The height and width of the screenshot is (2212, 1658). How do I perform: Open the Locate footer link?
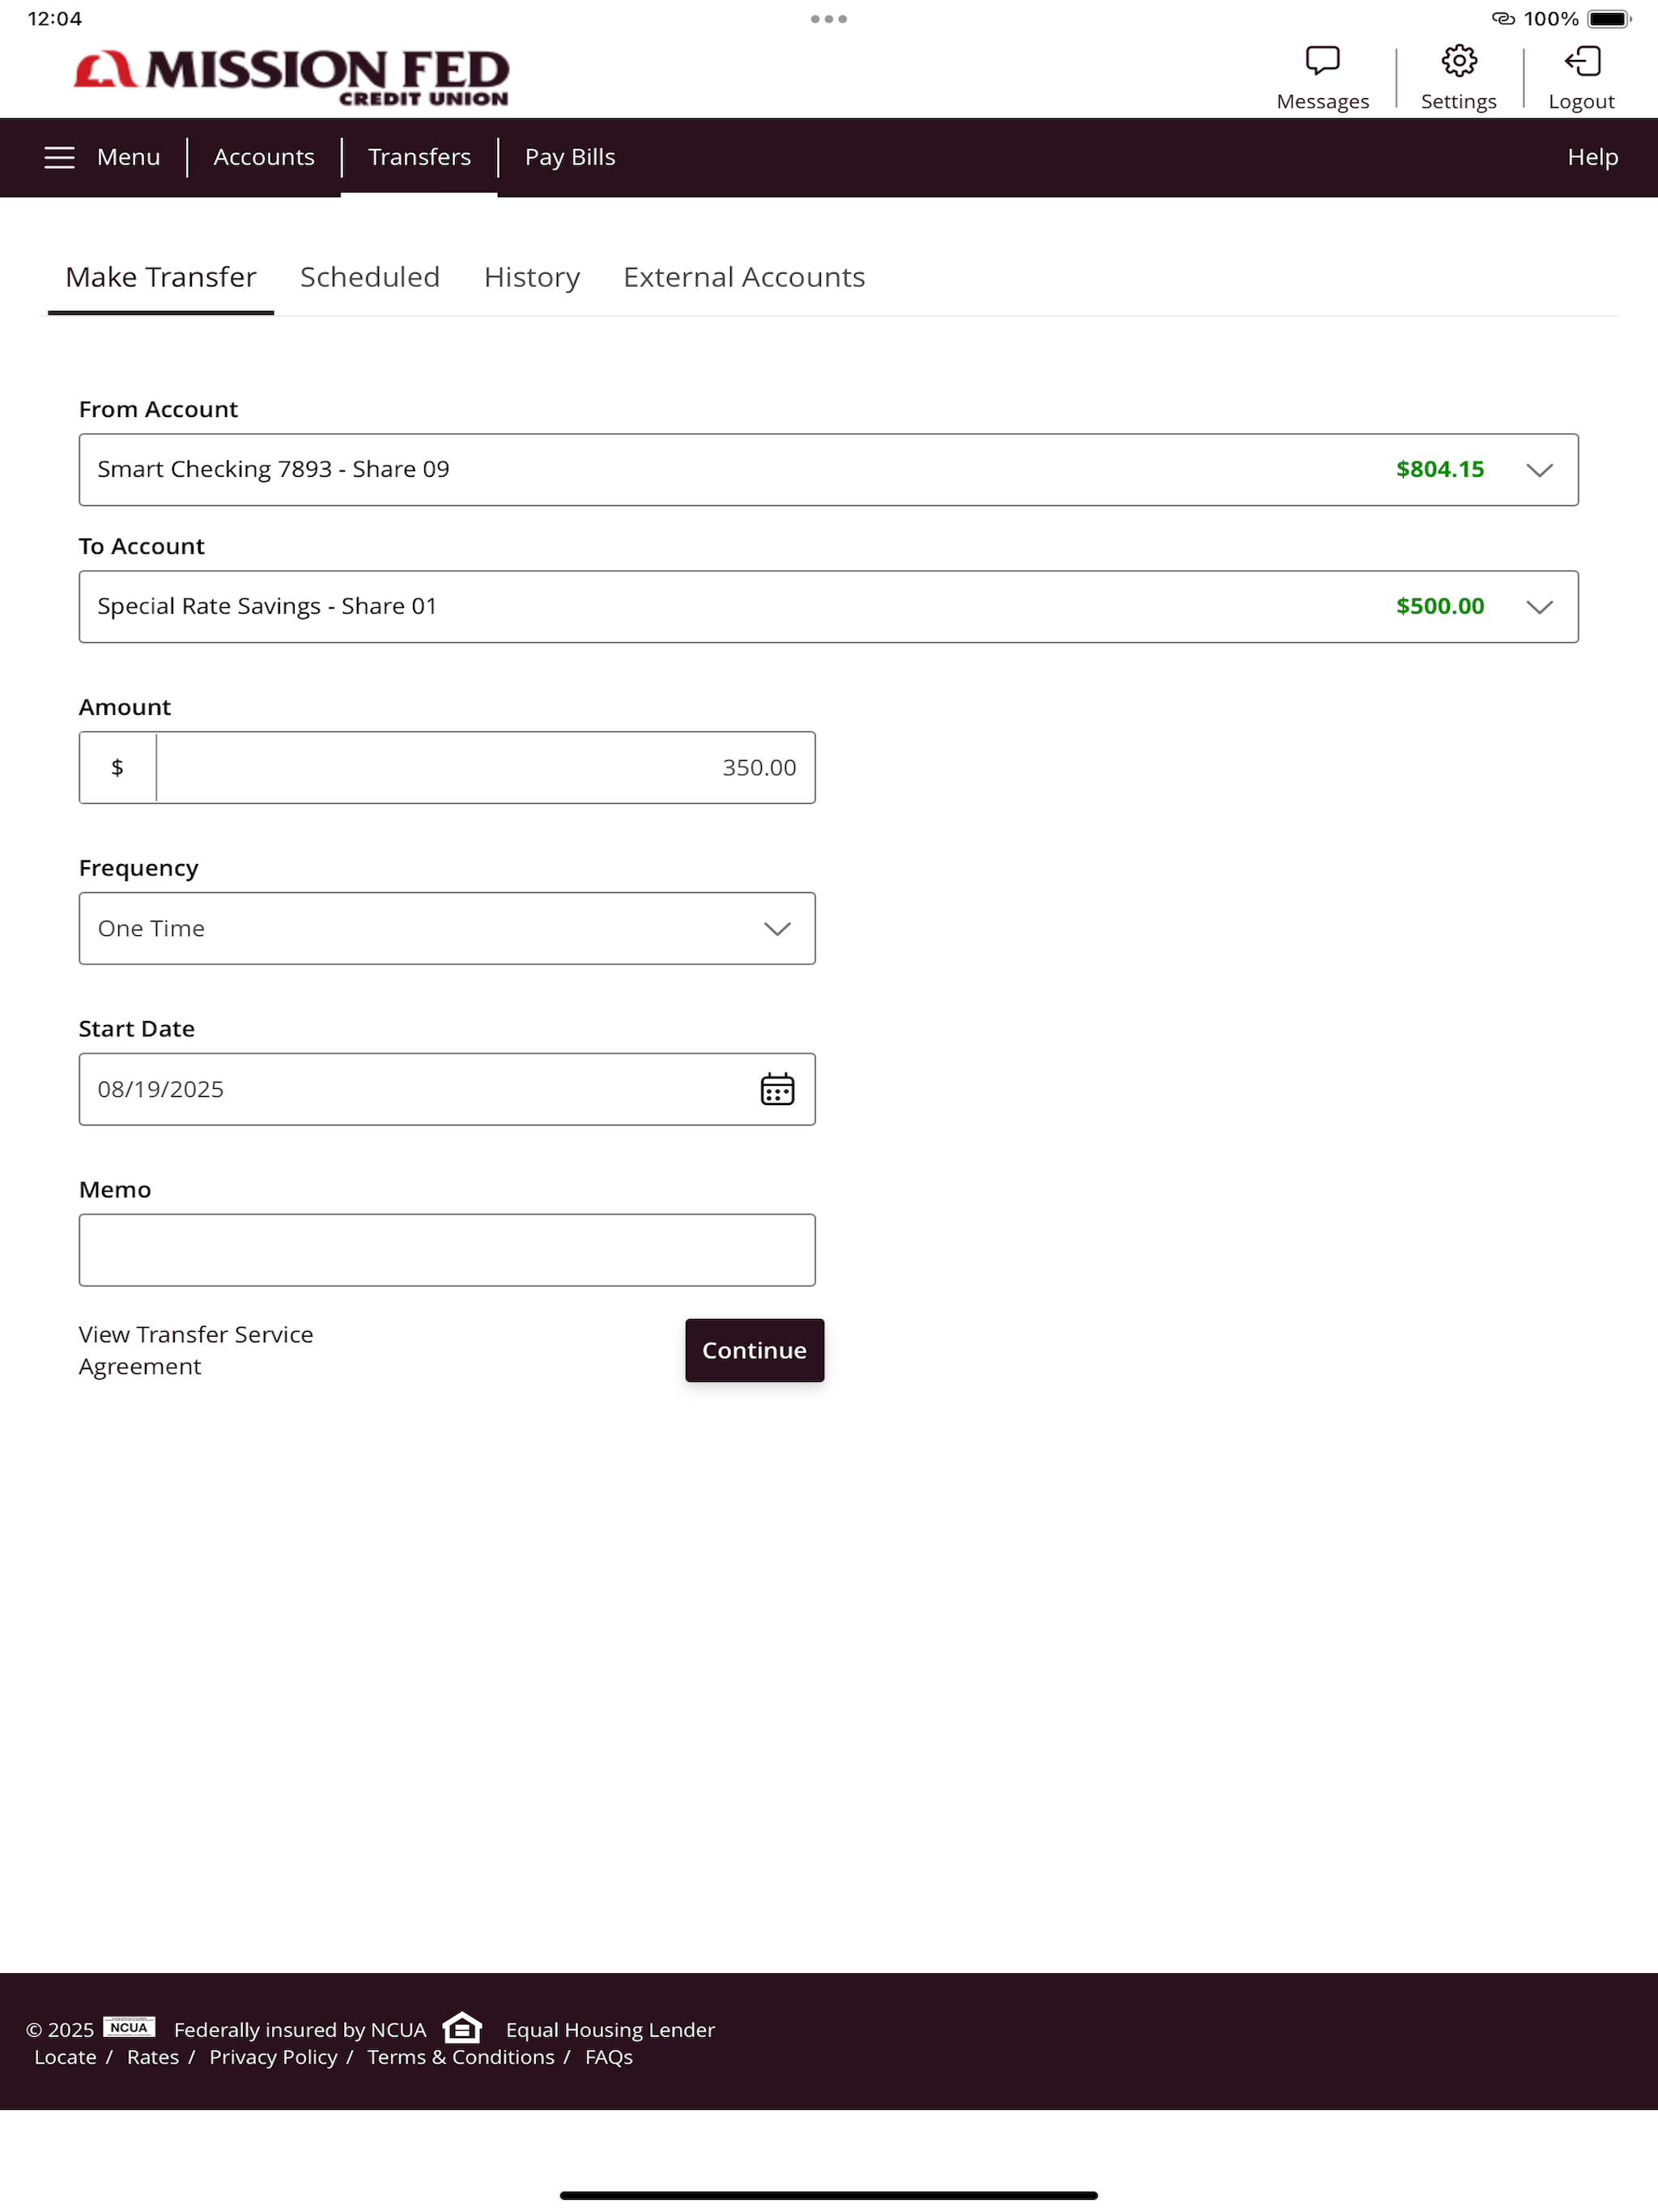coord(65,2057)
